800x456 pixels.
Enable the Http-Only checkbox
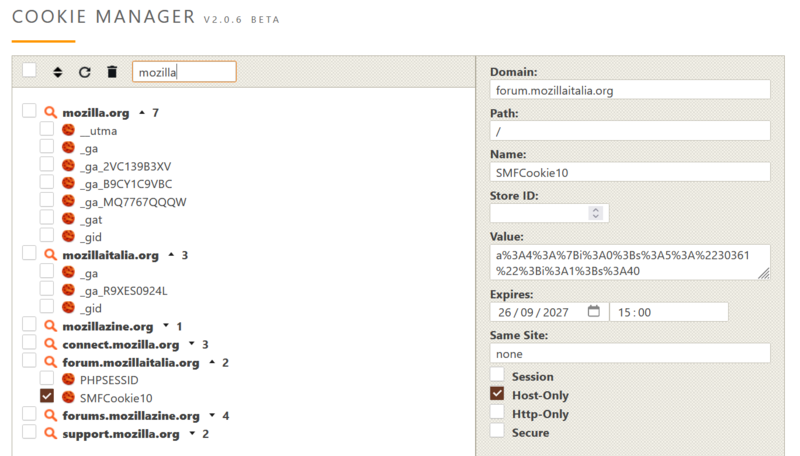coord(497,412)
